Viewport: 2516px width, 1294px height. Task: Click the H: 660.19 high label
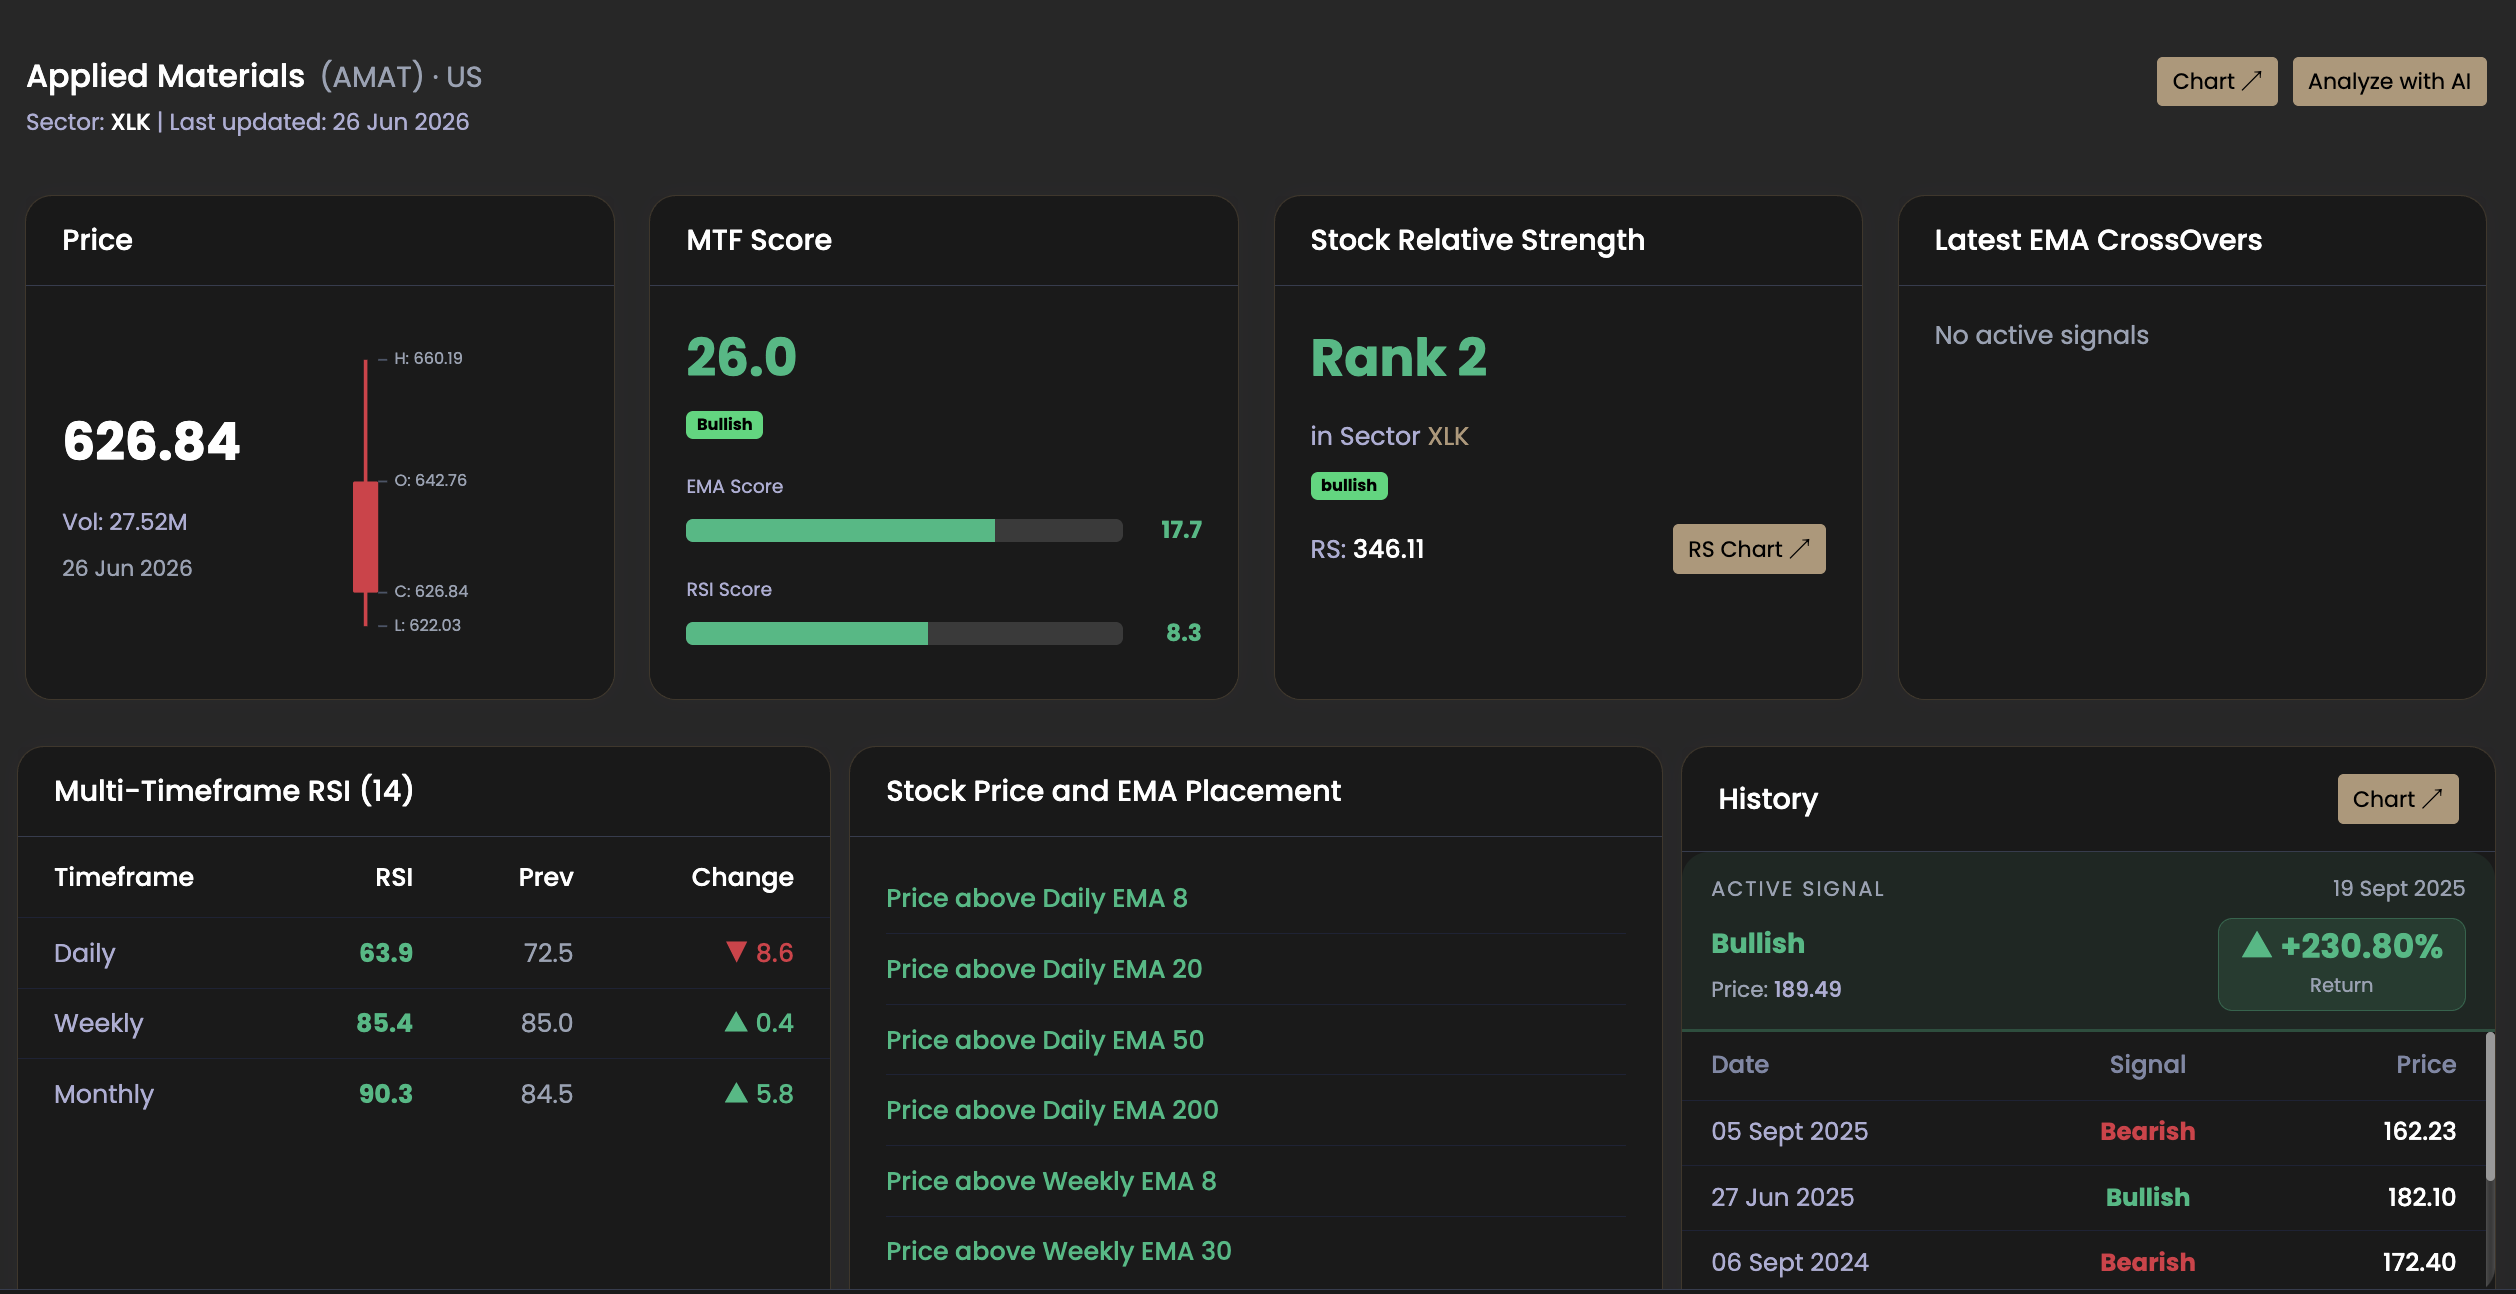coord(428,358)
